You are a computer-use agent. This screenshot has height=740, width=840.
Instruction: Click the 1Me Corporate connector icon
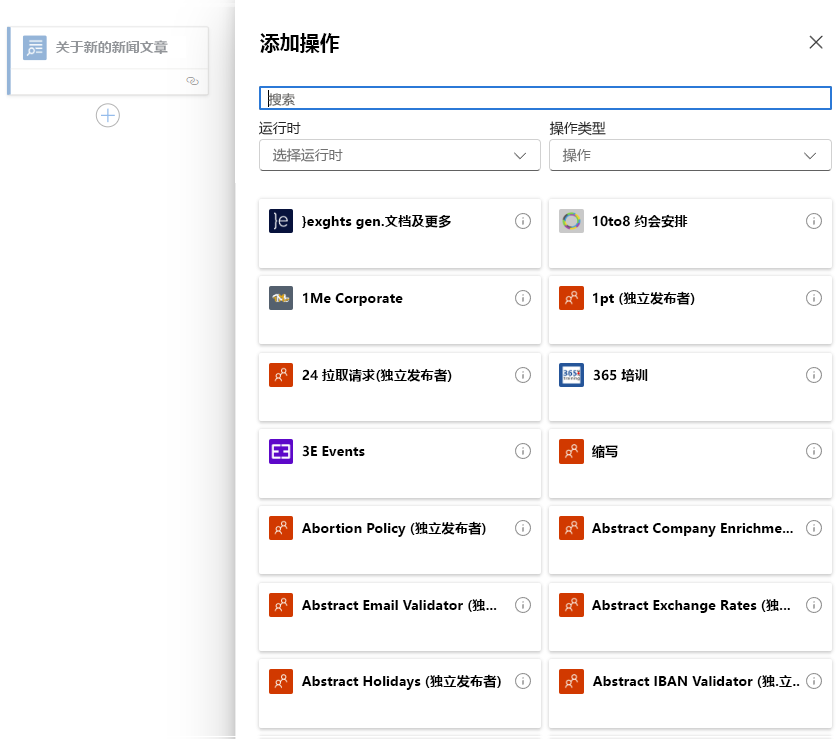(281, 298)
